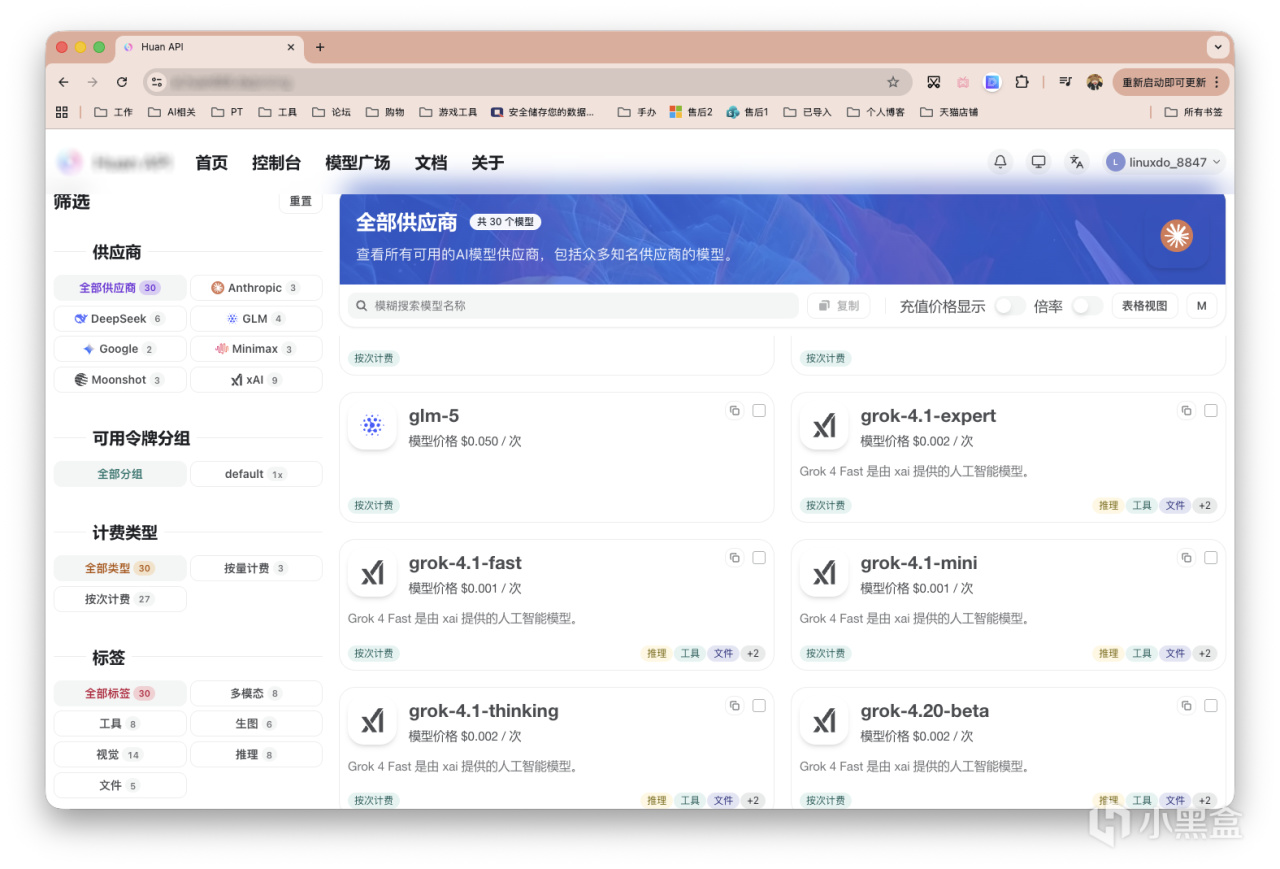Select the grok-4.1-expert card checkbox

pos(1211,410)
